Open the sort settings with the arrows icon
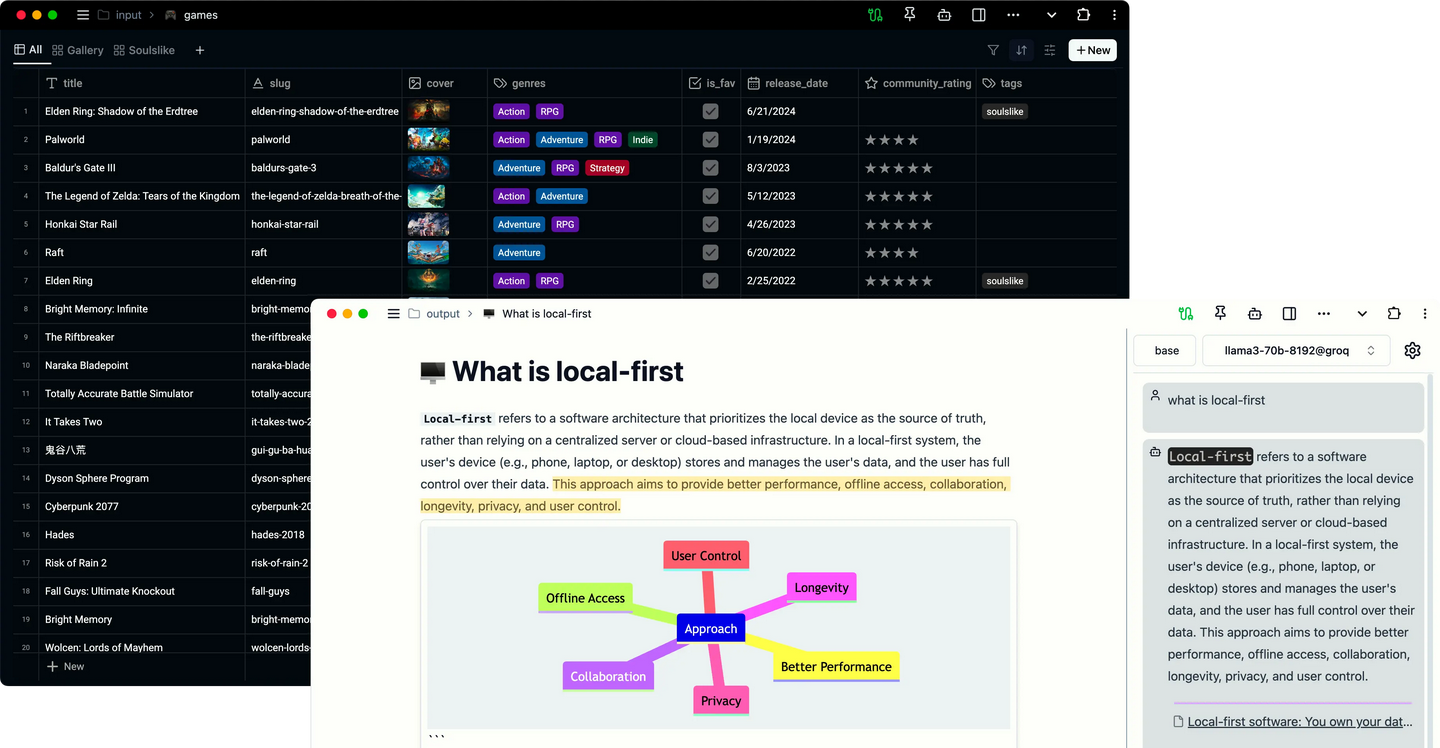This screenshot has width=1440, height=748. (x=1020, y=50)
